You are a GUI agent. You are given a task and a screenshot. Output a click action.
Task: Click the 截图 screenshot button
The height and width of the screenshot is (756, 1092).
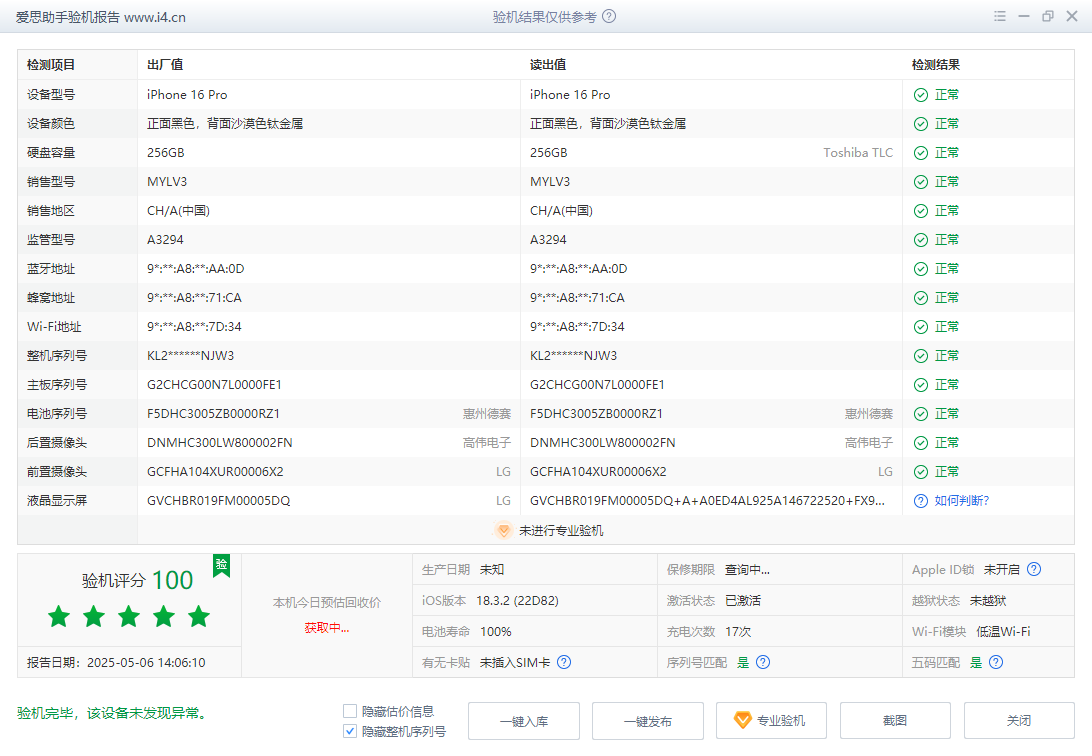[x=896, y=721]
